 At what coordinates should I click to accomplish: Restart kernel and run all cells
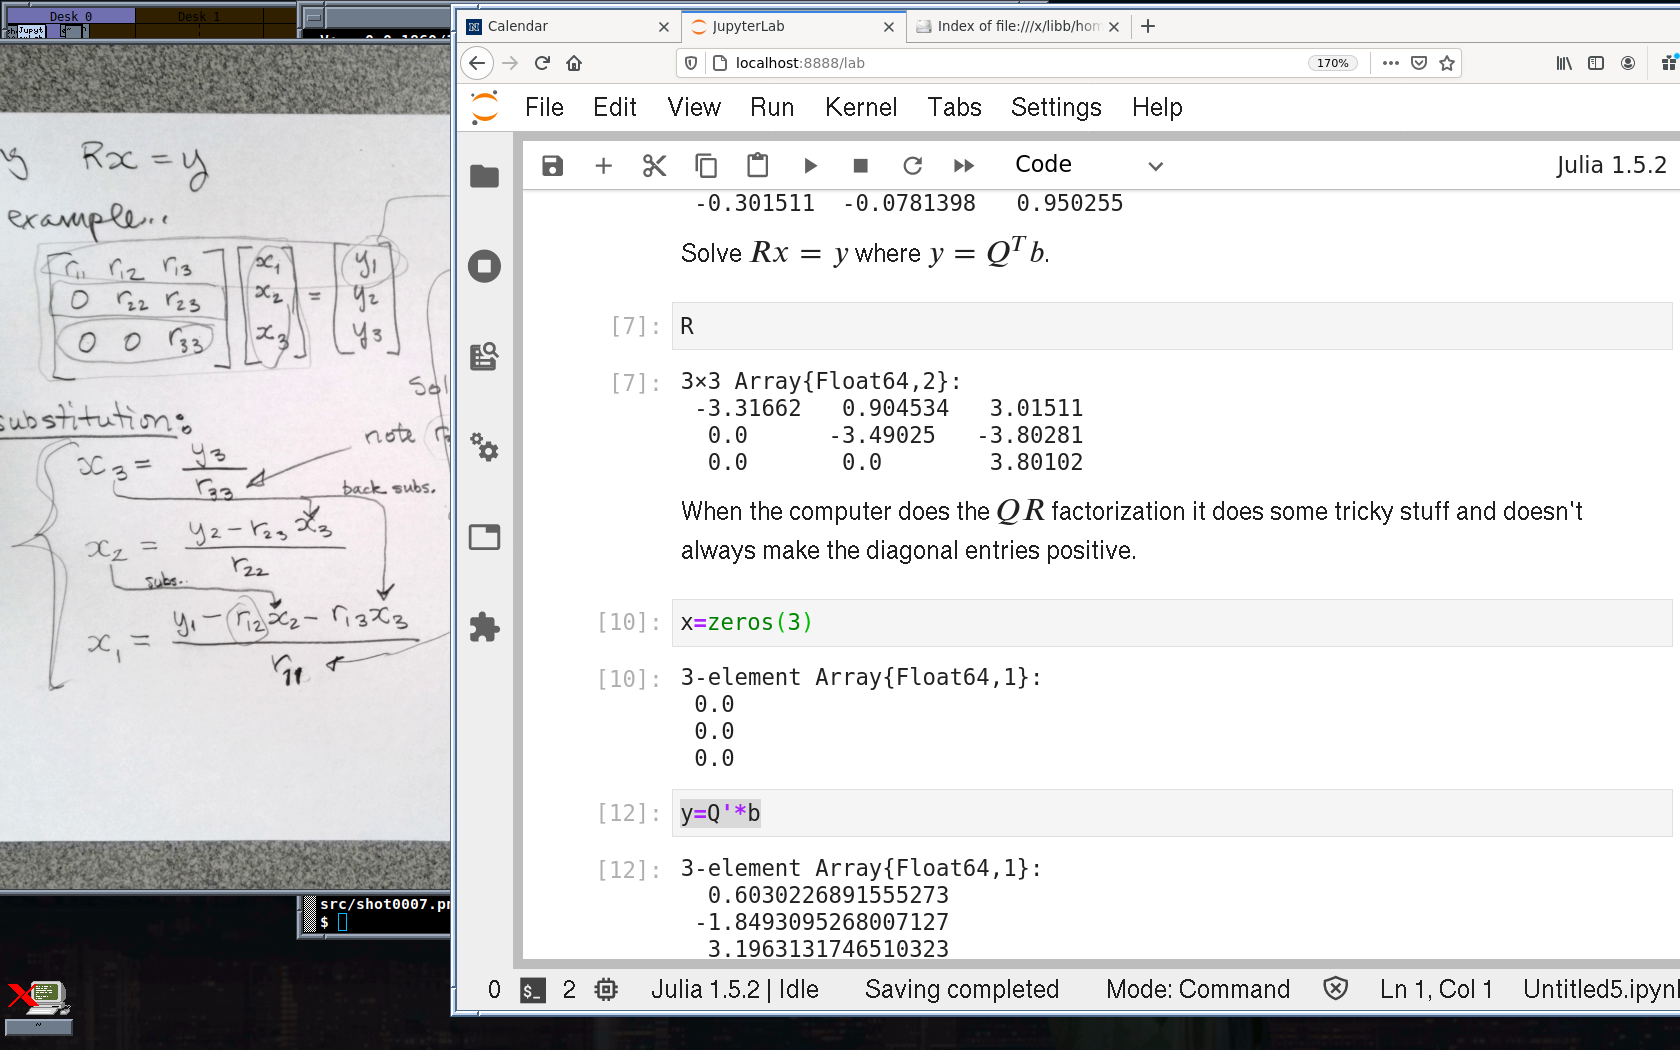click(964, 166)
